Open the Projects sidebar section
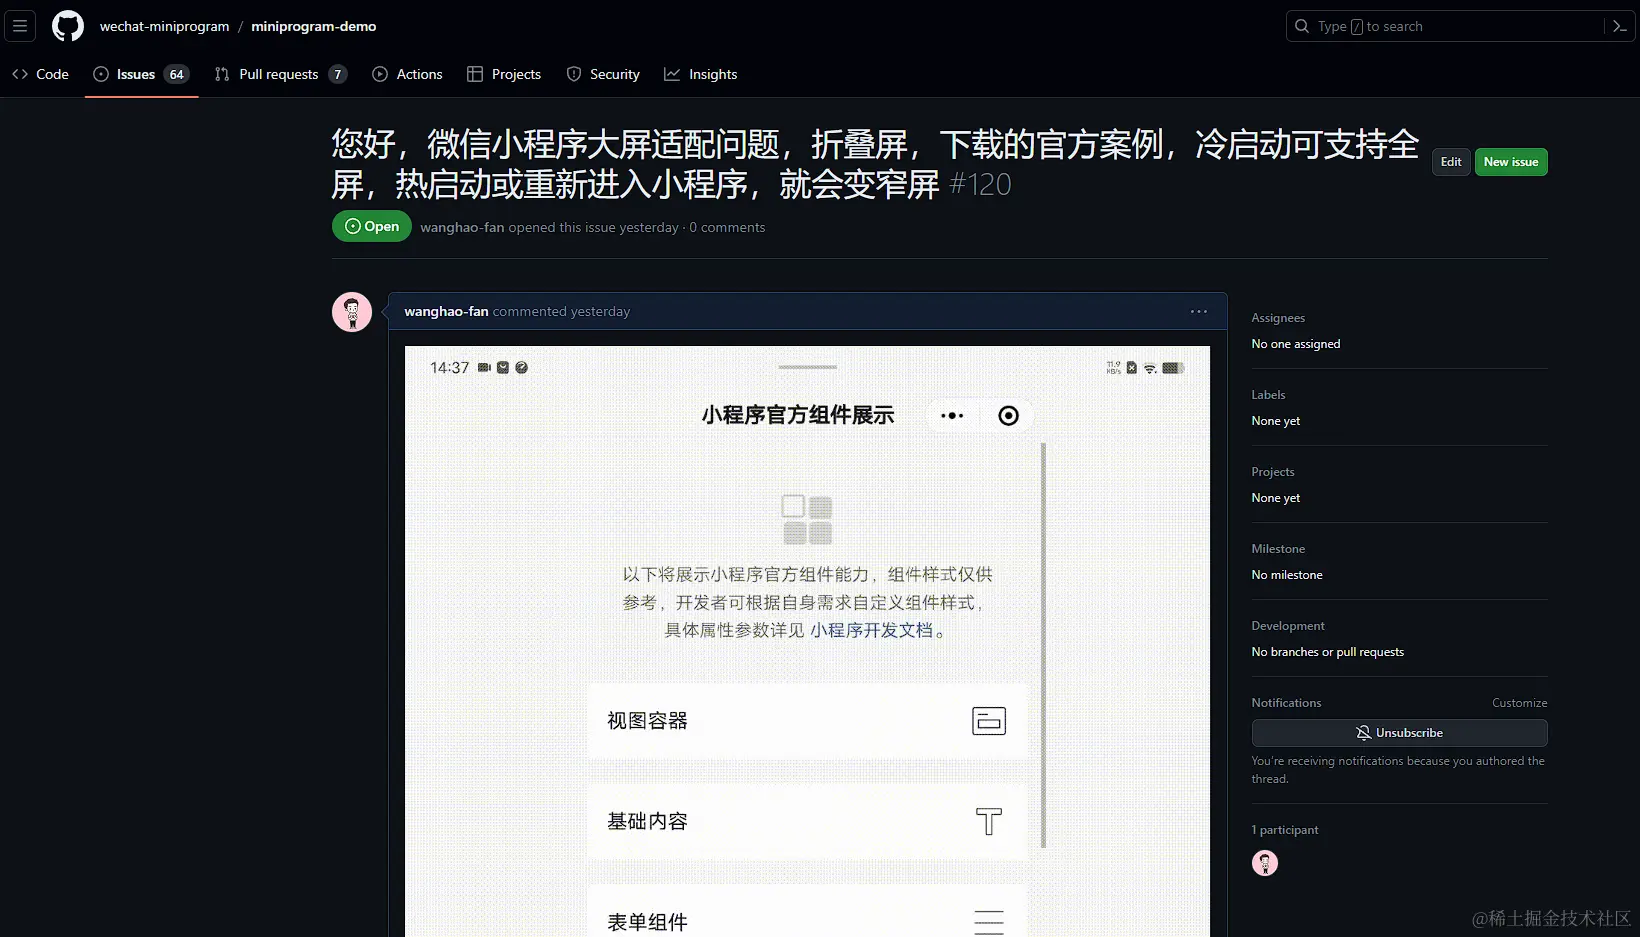The width and height of the screenshot is (1640, 937). pyautogui.click(x=1273, y=472)
